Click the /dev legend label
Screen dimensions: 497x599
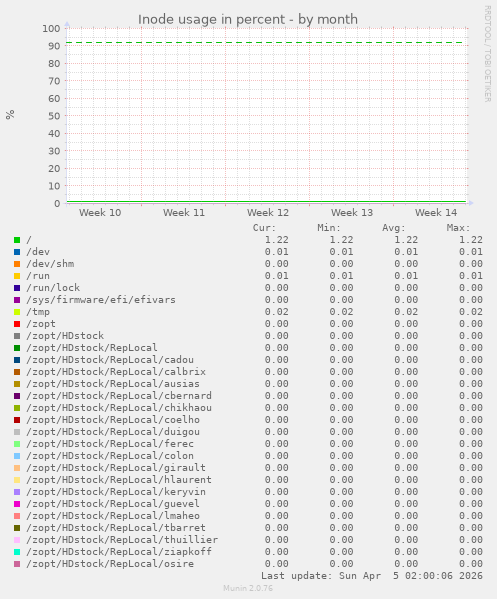pos(38,252)
